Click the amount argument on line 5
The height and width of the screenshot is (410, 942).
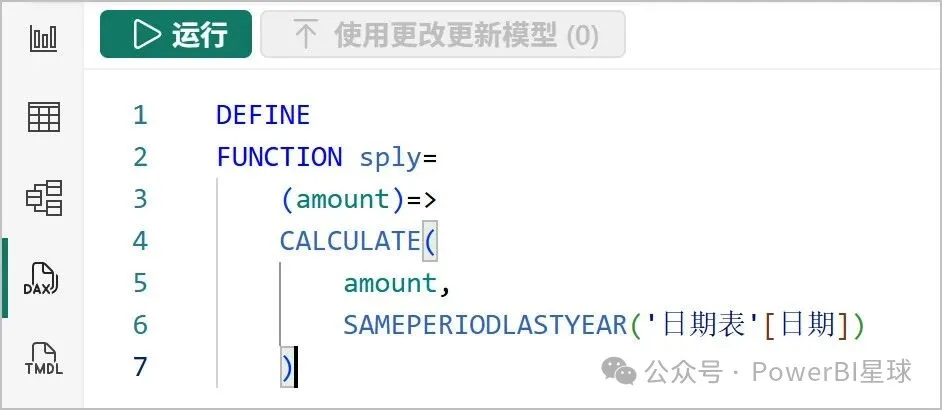click(390, 283)
